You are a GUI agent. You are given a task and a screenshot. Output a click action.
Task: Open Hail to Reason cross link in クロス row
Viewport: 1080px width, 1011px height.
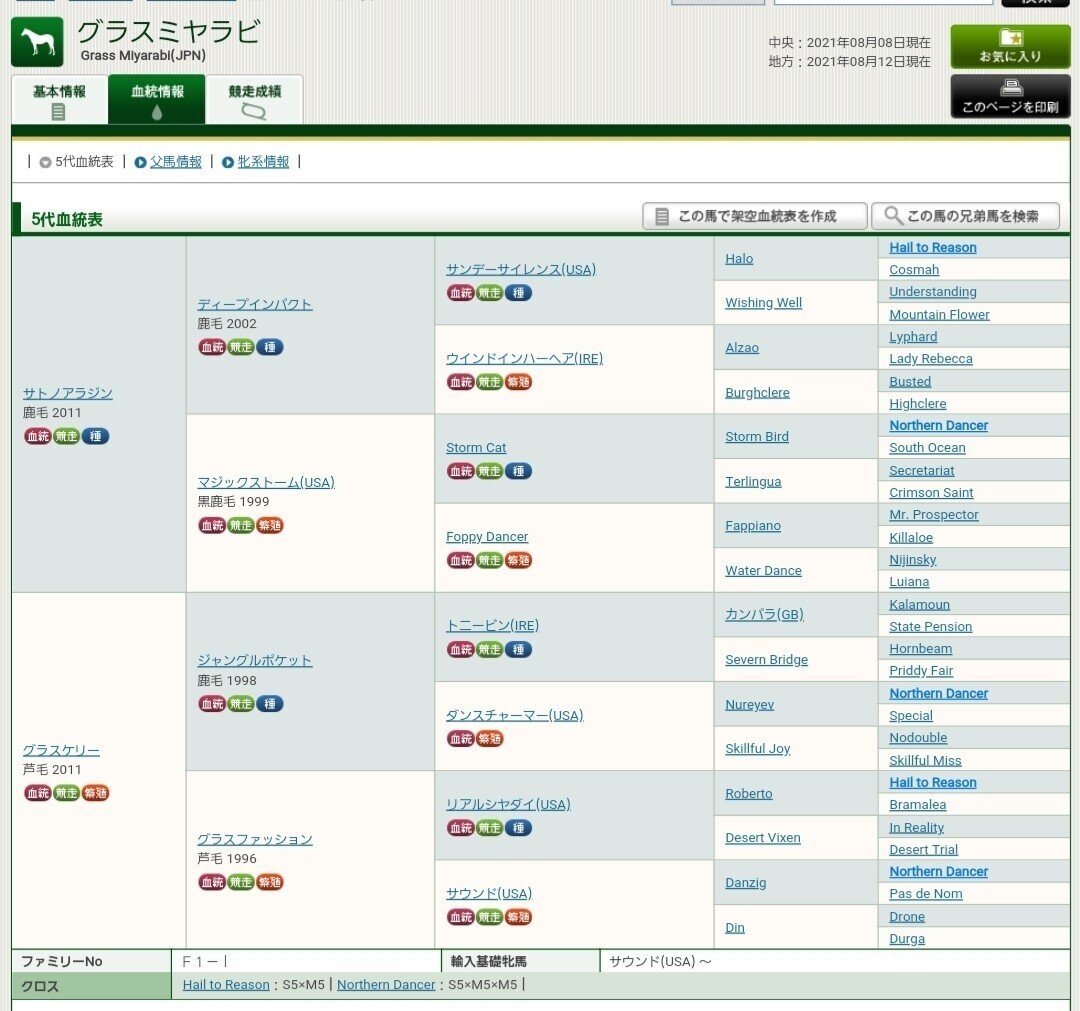(226, 985)
